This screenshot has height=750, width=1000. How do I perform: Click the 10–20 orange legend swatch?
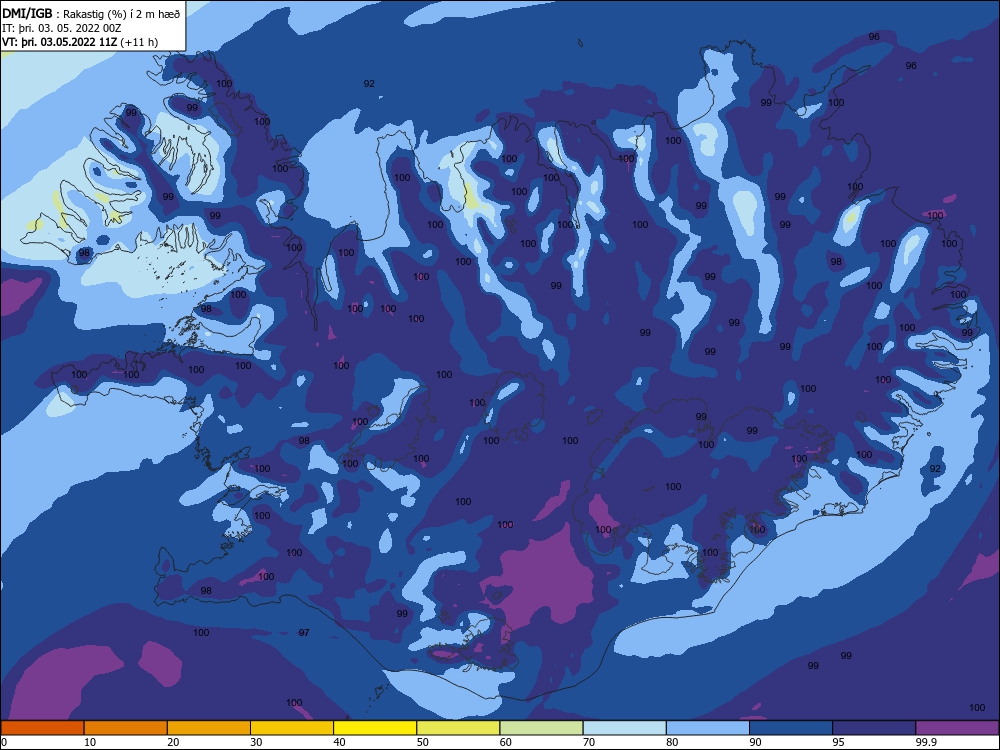[x=126, y=728]
